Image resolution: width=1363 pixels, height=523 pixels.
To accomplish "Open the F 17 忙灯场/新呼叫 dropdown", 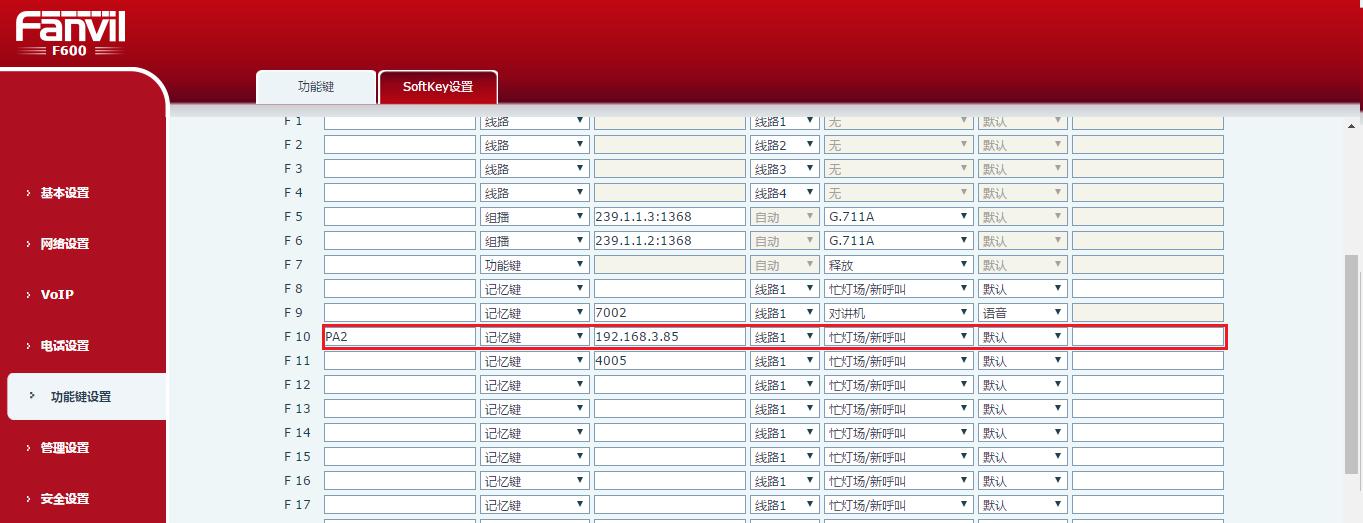I will pos(898,505).
